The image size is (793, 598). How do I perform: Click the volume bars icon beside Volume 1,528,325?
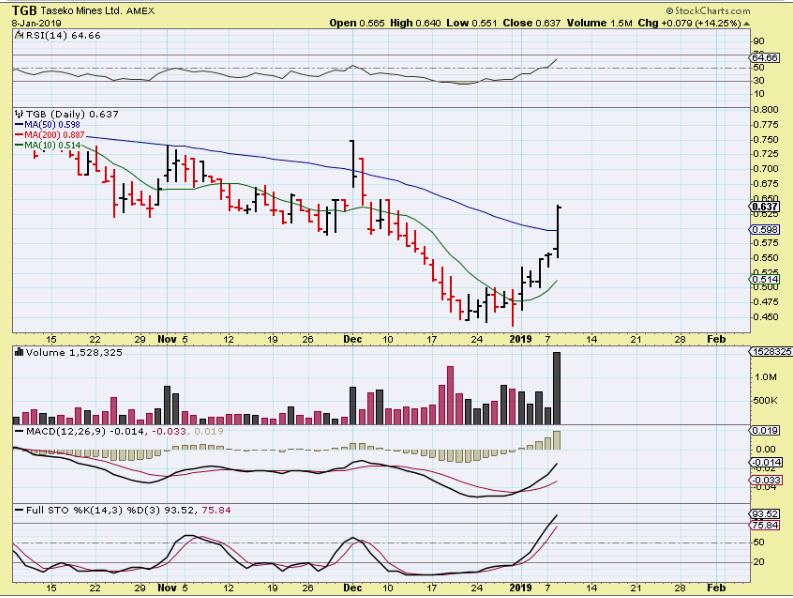19,352
